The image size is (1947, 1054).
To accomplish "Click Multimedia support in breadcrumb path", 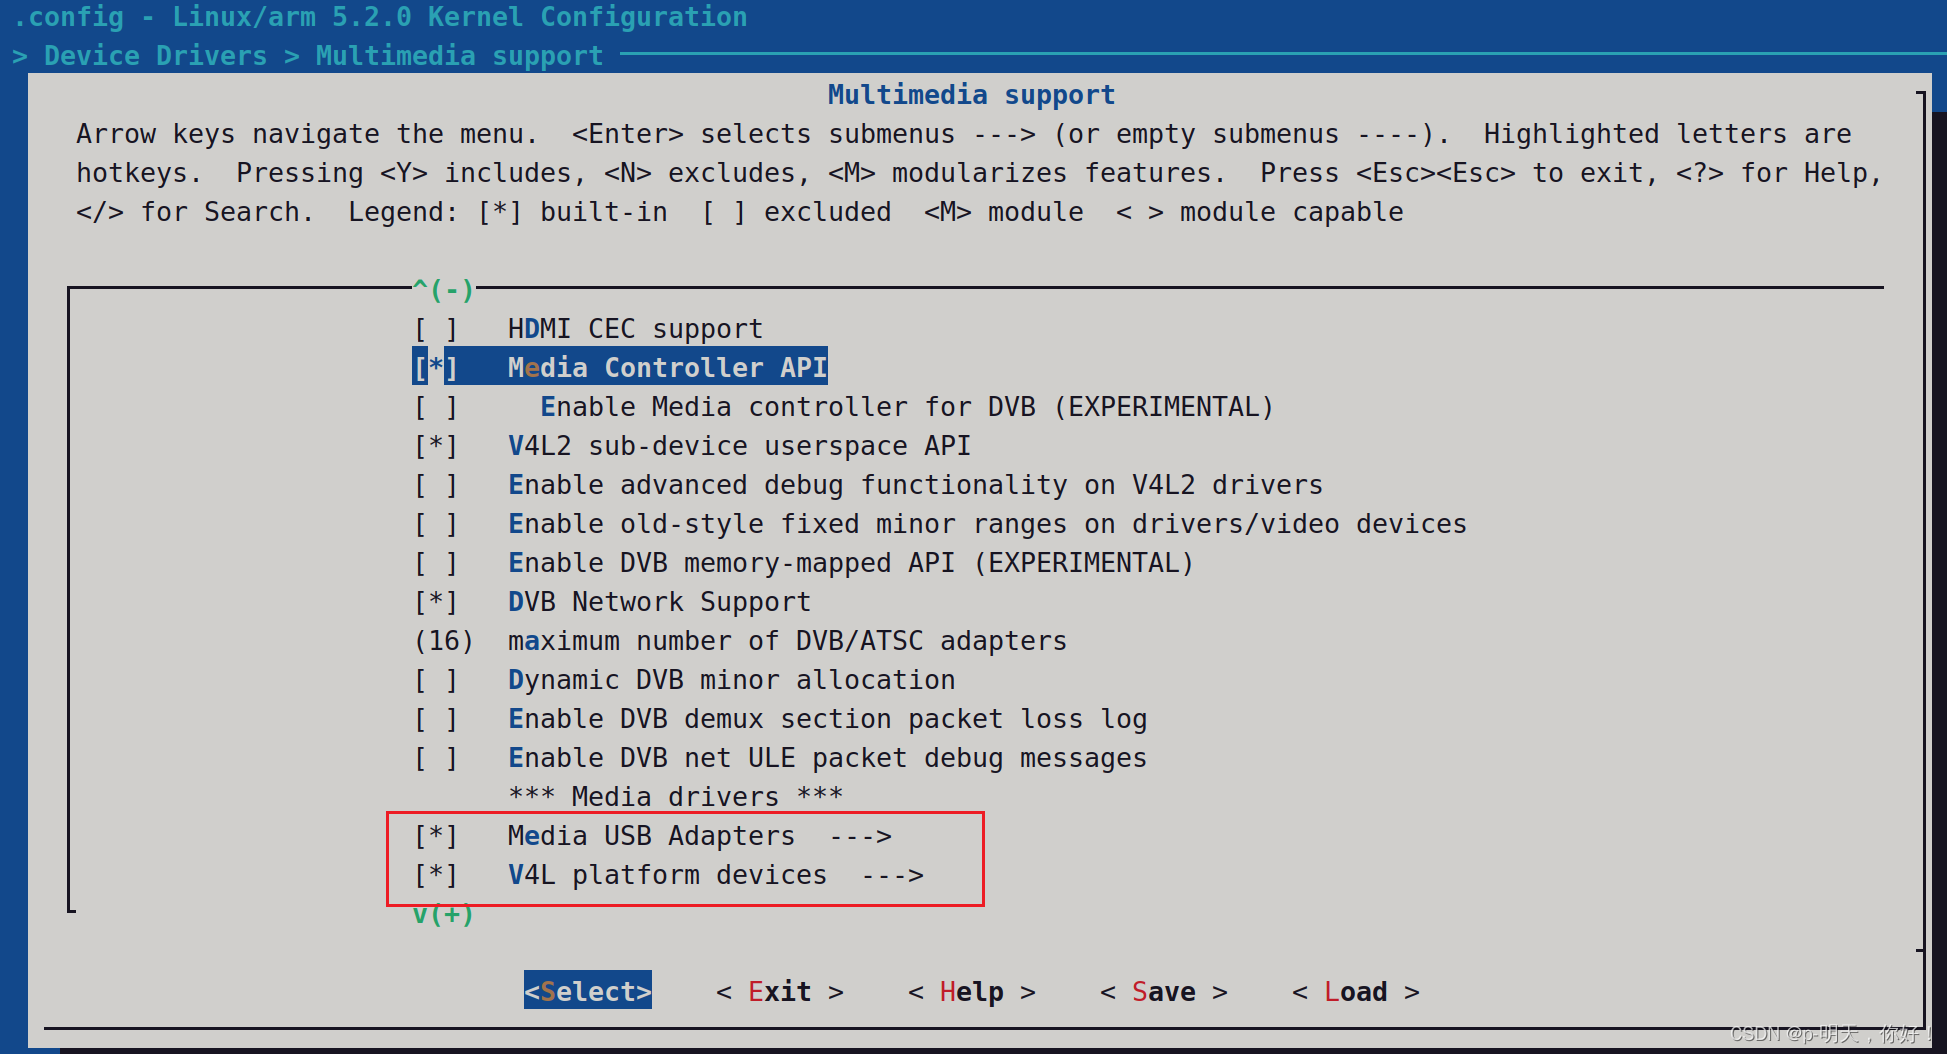I will click(x=459, y=56).
